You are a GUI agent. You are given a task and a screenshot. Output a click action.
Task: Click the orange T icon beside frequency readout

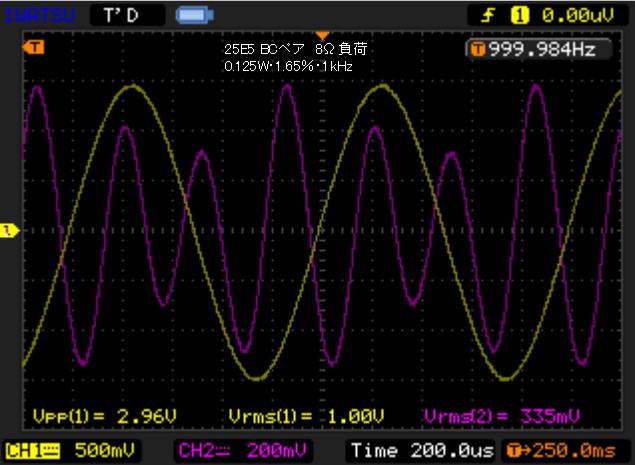[478, 51]
